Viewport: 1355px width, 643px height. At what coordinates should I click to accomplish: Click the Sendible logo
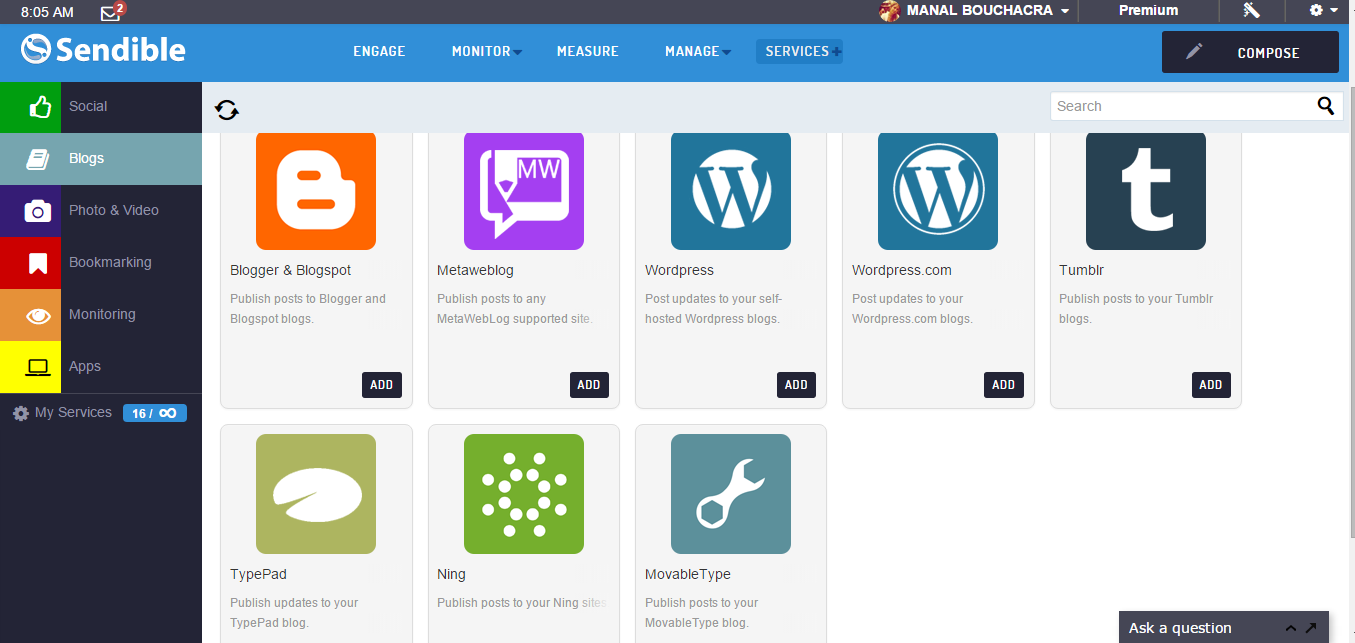pyautogui.click(x=103, y=49)
